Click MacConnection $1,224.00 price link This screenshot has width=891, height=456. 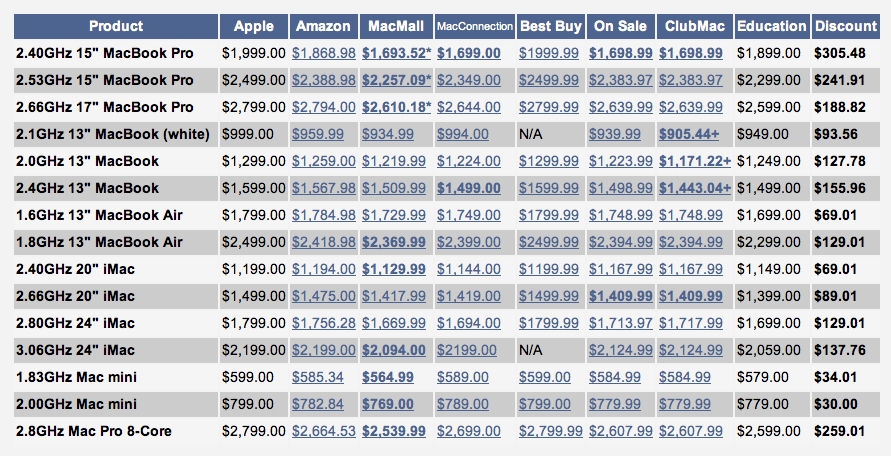pos(469,161)
